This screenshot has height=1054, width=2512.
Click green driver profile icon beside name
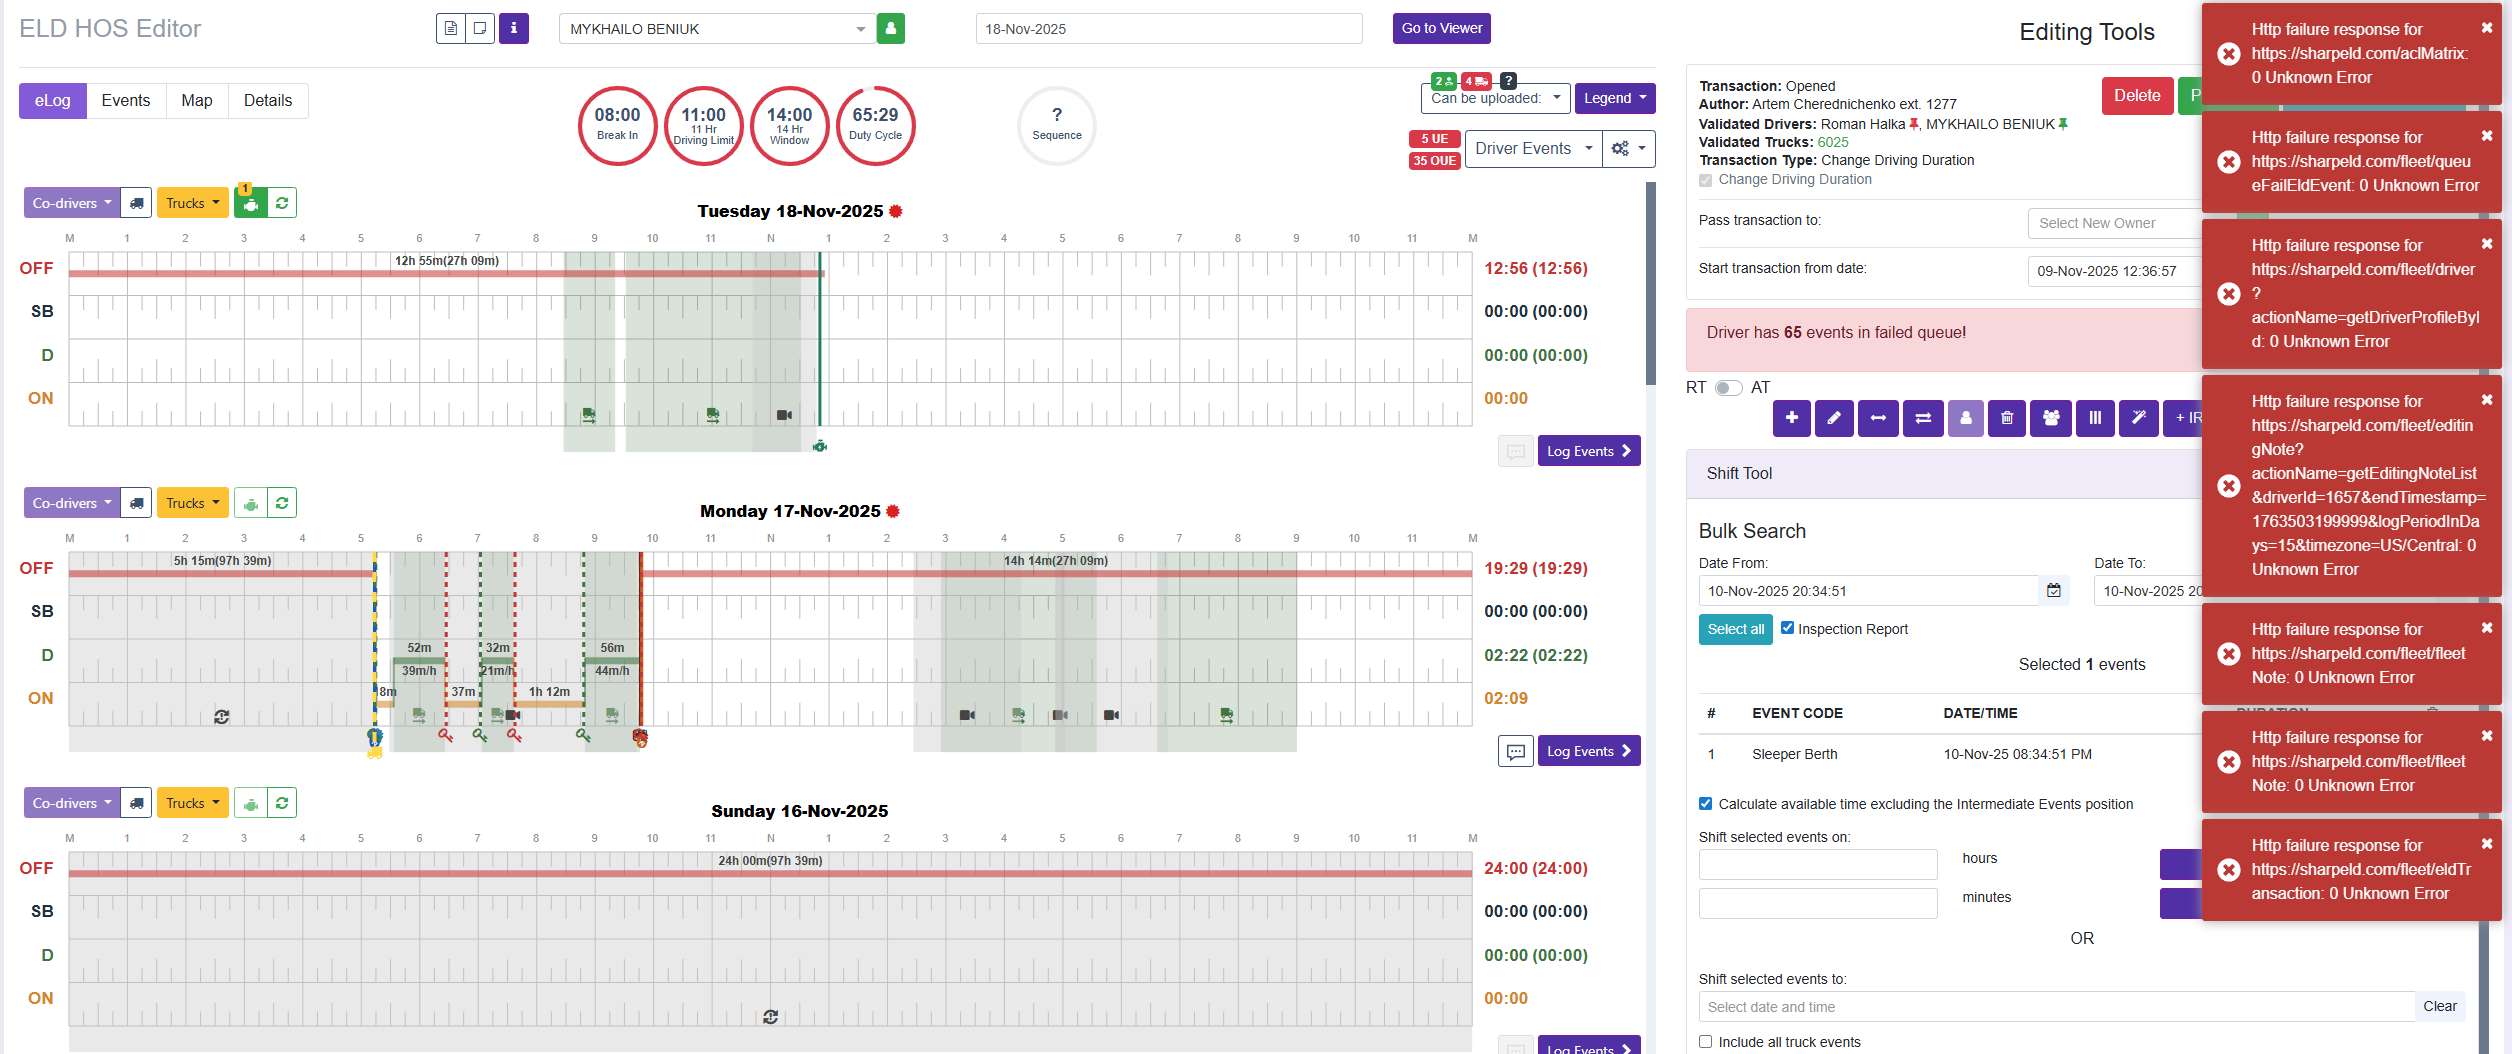(x=891, y=28)
